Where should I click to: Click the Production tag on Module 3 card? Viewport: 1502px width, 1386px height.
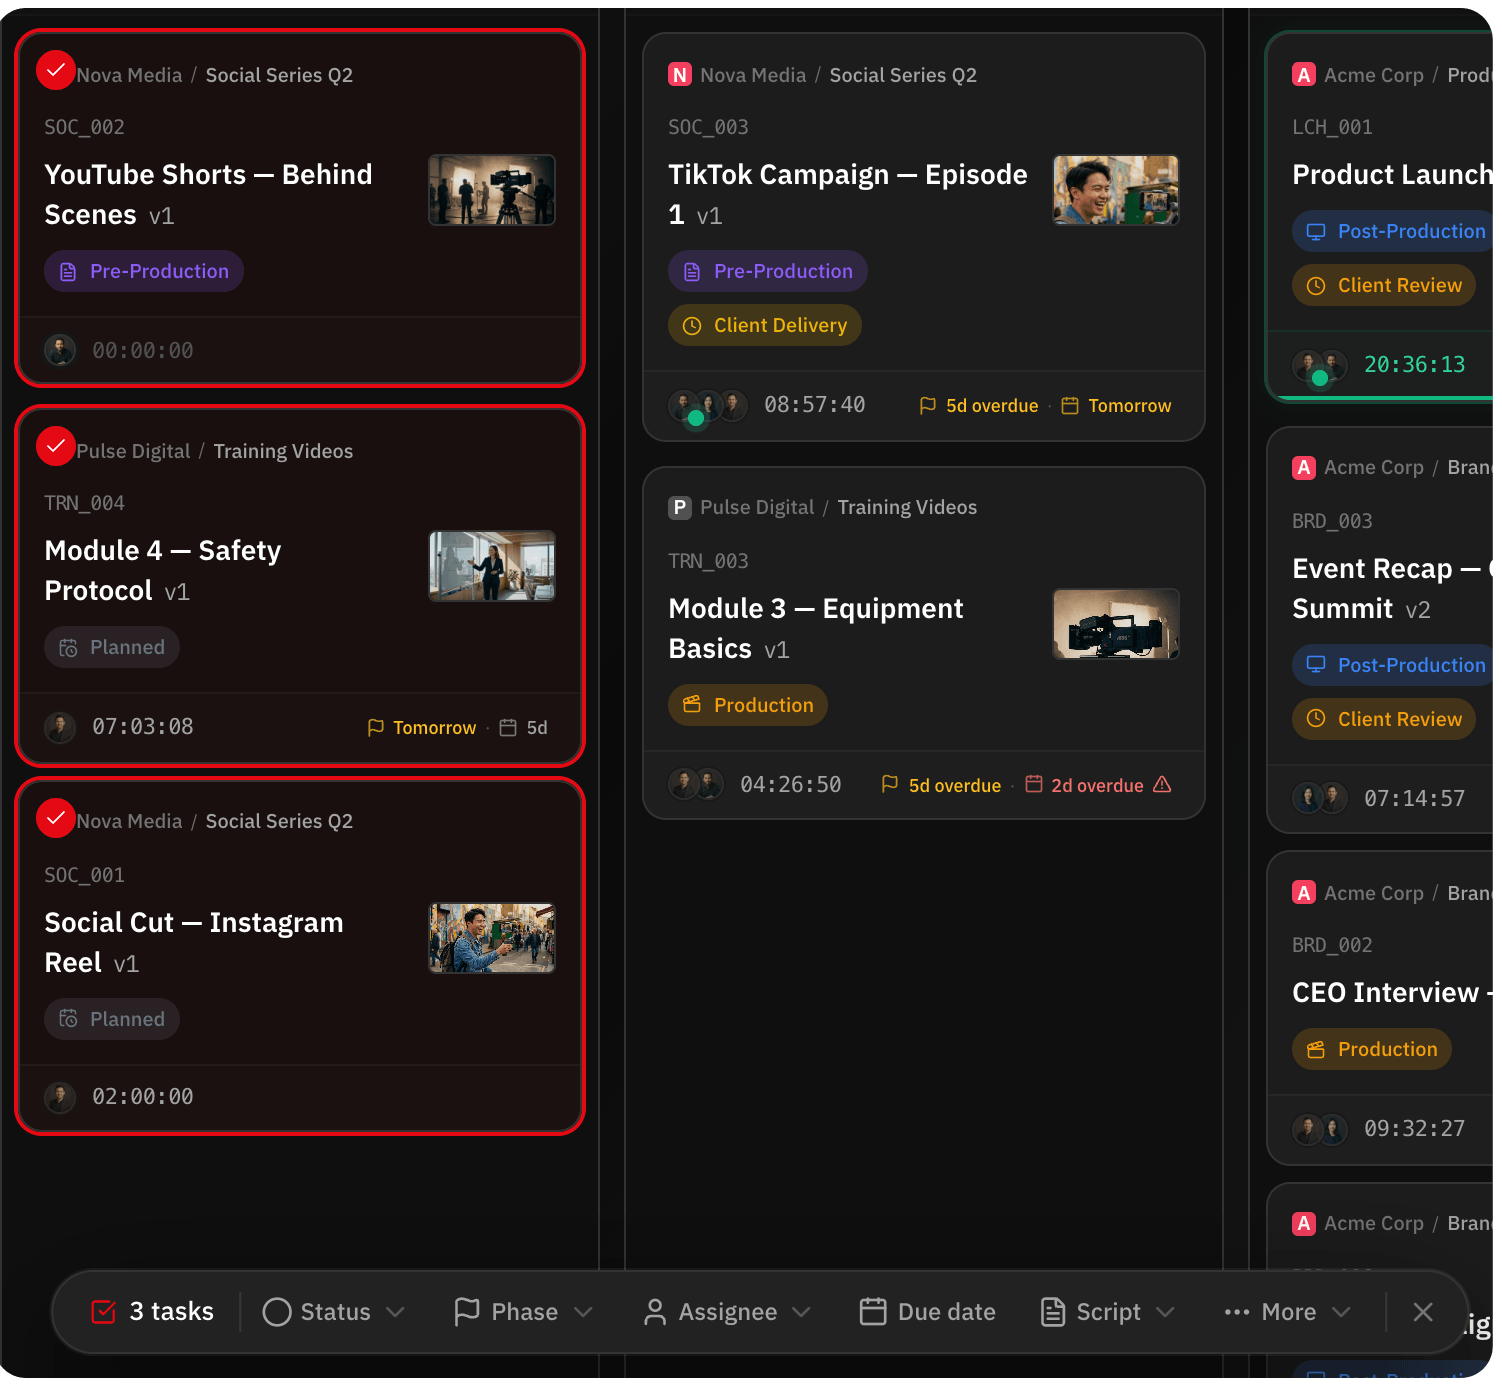(748, 705)
